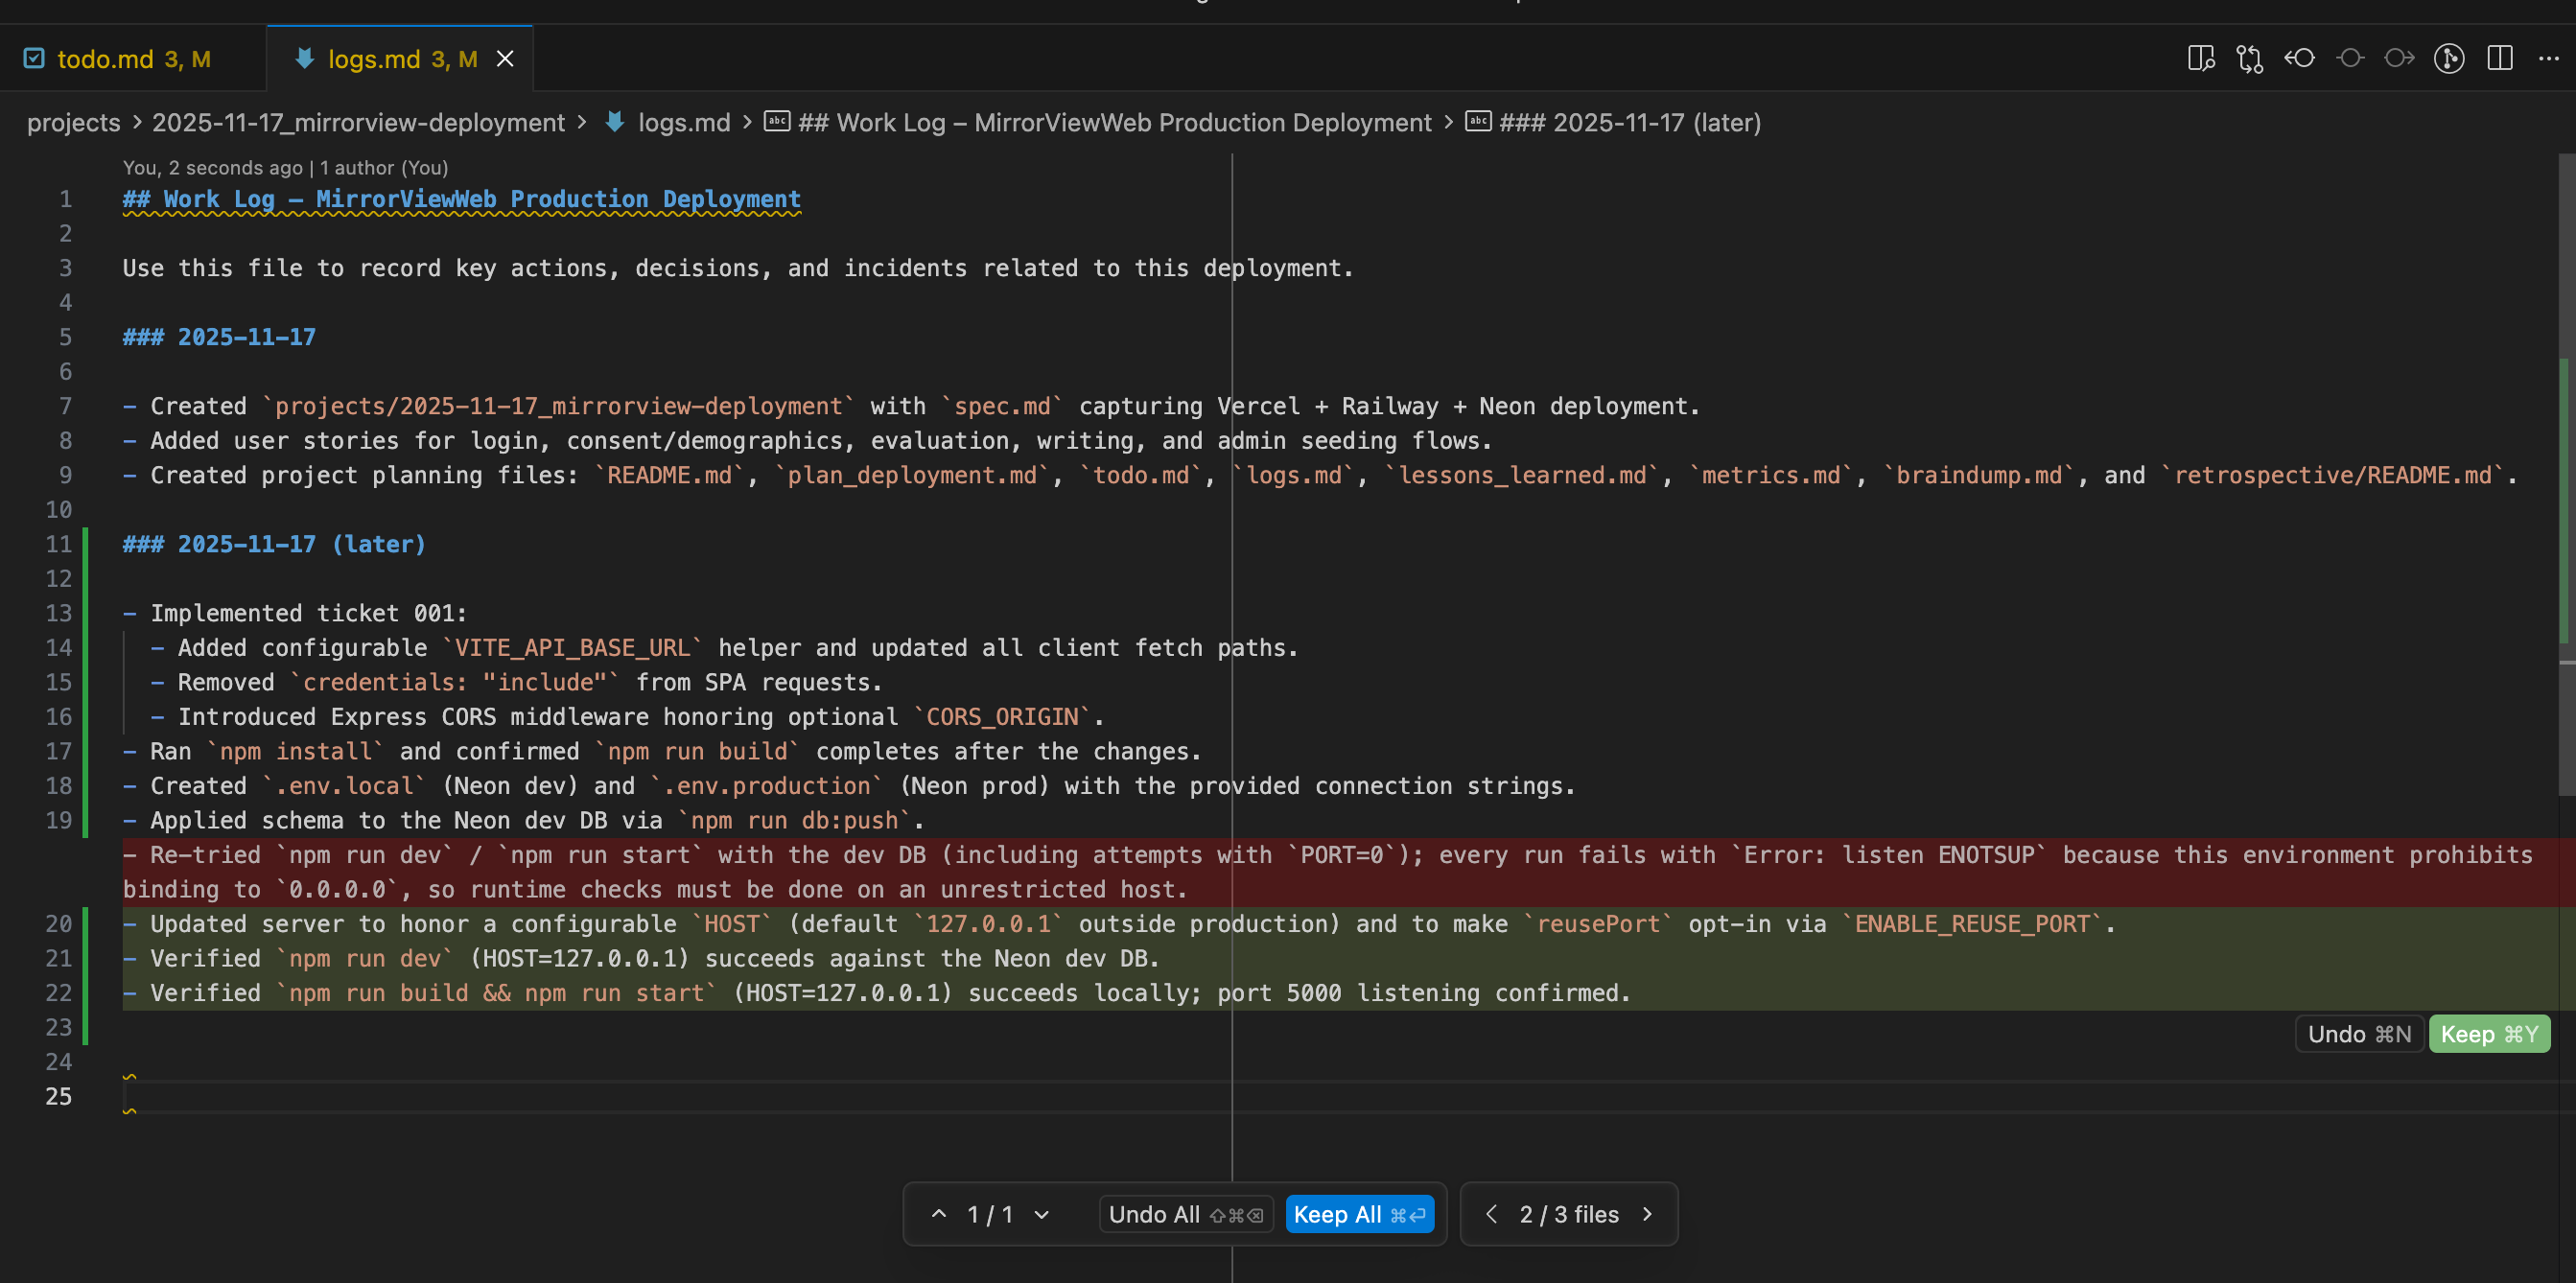The image size is (2576, 1283).
Task: Go to next change with down chevron
Action: pyautogui.click(x=1042, y=1214)
